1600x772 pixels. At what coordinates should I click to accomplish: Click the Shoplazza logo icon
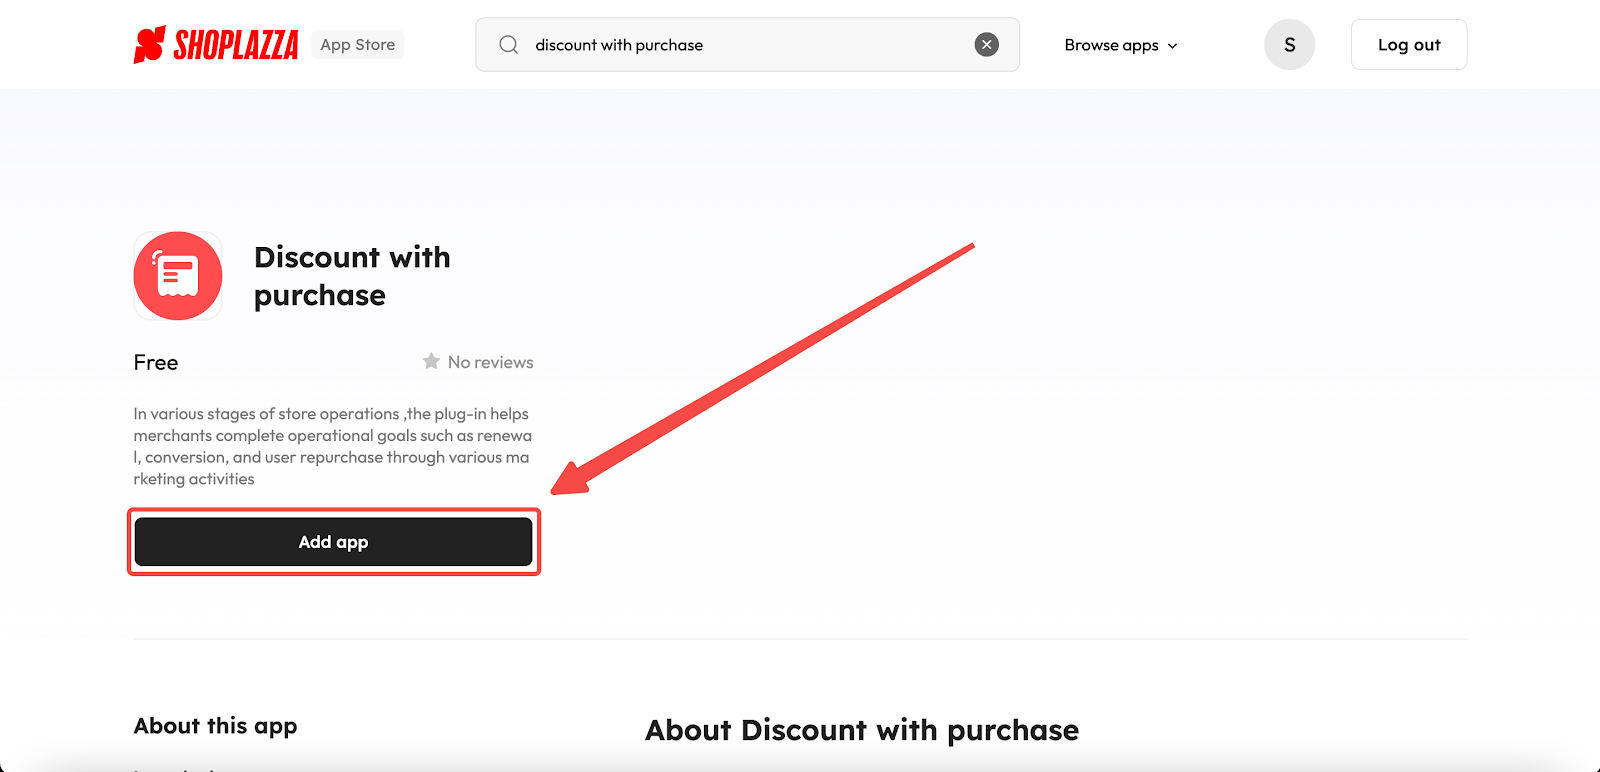[x=149, y=45]
